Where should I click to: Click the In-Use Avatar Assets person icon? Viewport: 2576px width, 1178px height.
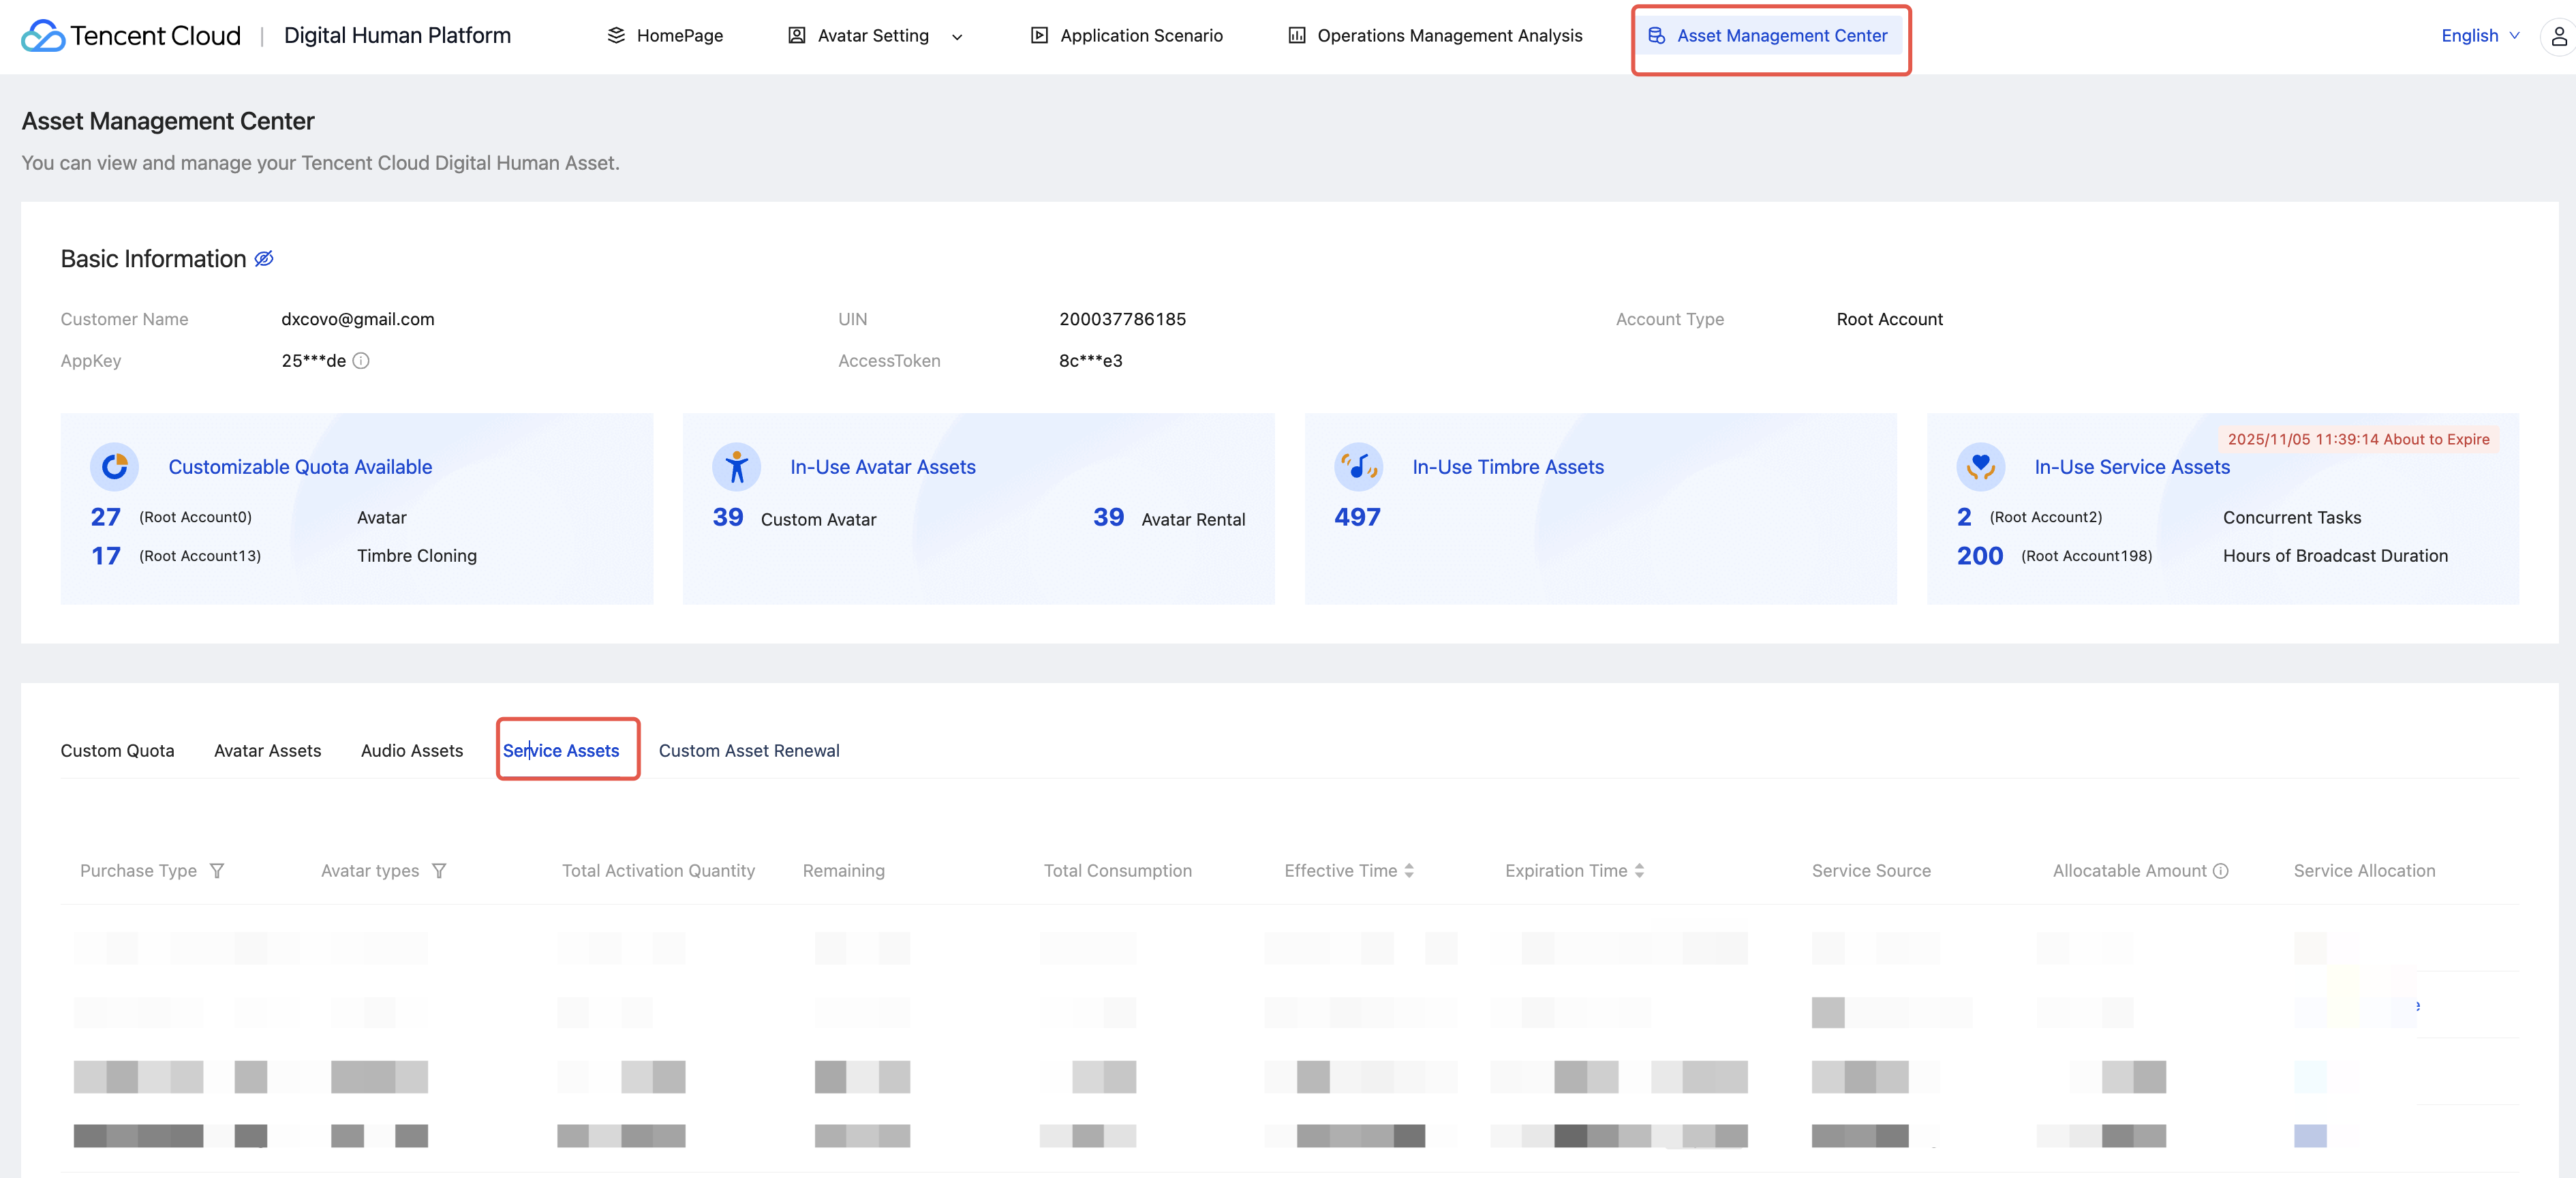[x=736, y=466]
